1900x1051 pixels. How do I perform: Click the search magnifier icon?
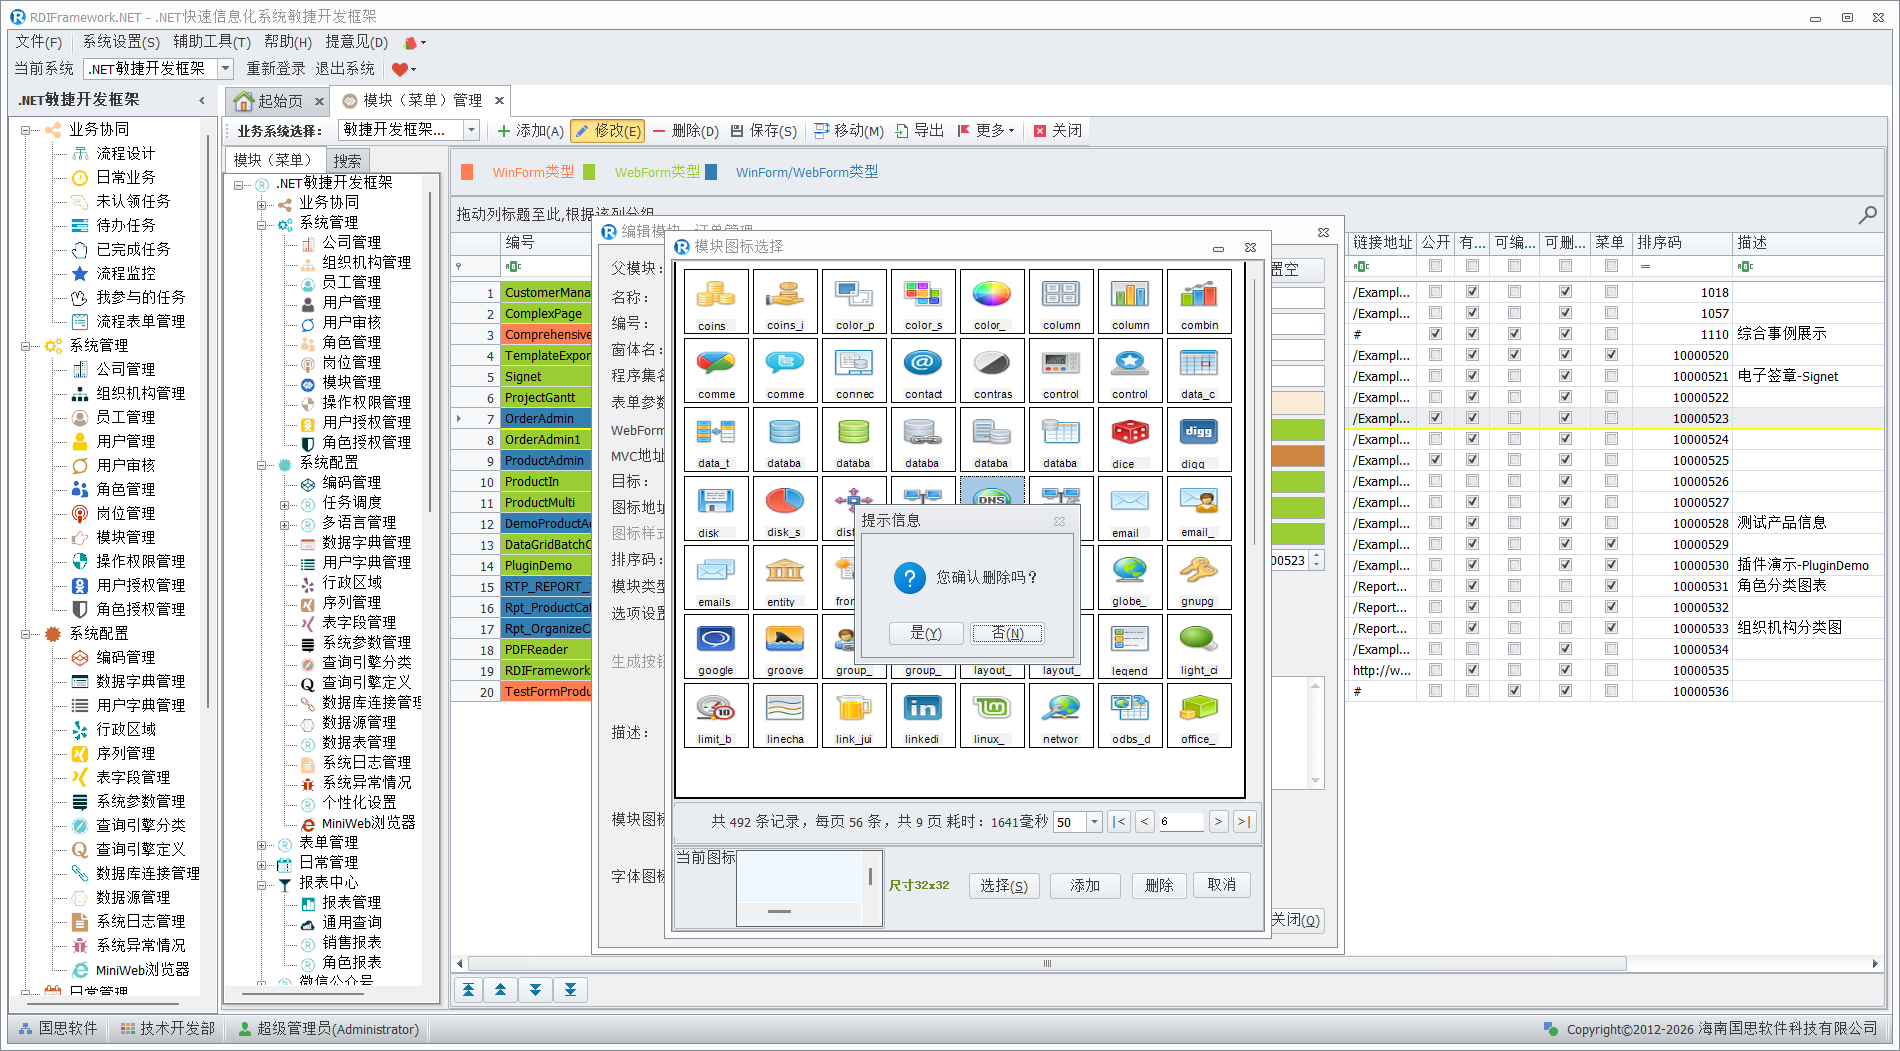pyautogui.click(x=1866, y=215)
